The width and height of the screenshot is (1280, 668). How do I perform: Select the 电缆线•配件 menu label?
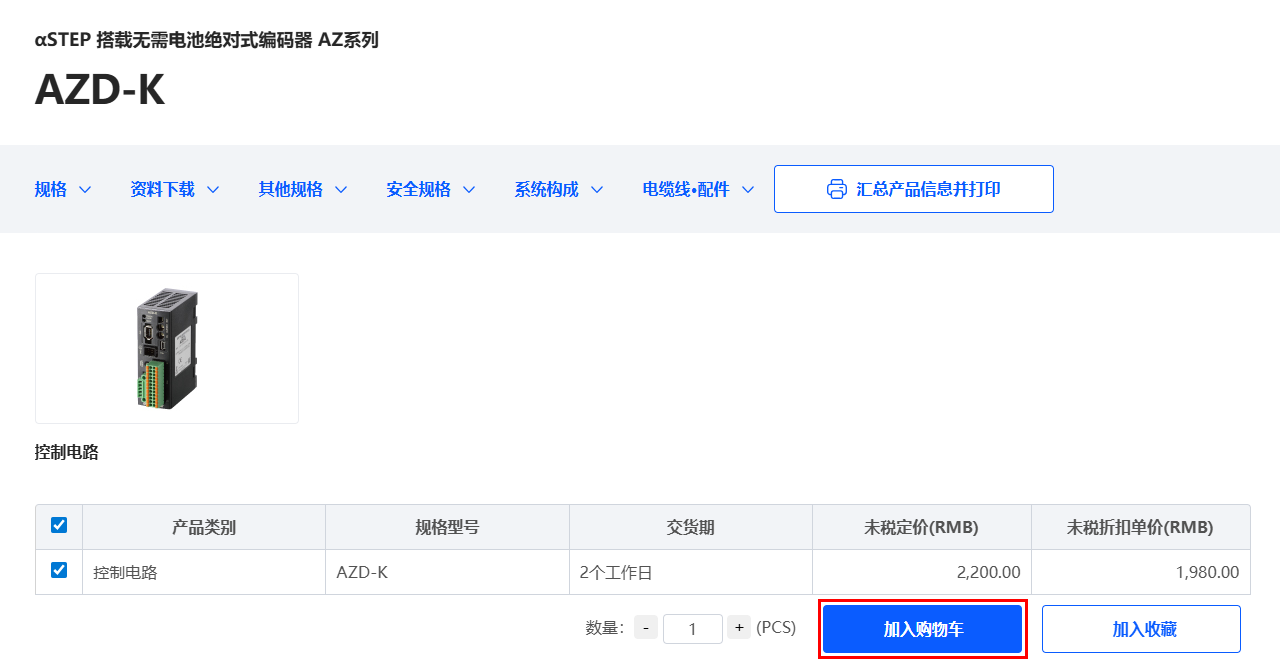click(x=686, y=189)
